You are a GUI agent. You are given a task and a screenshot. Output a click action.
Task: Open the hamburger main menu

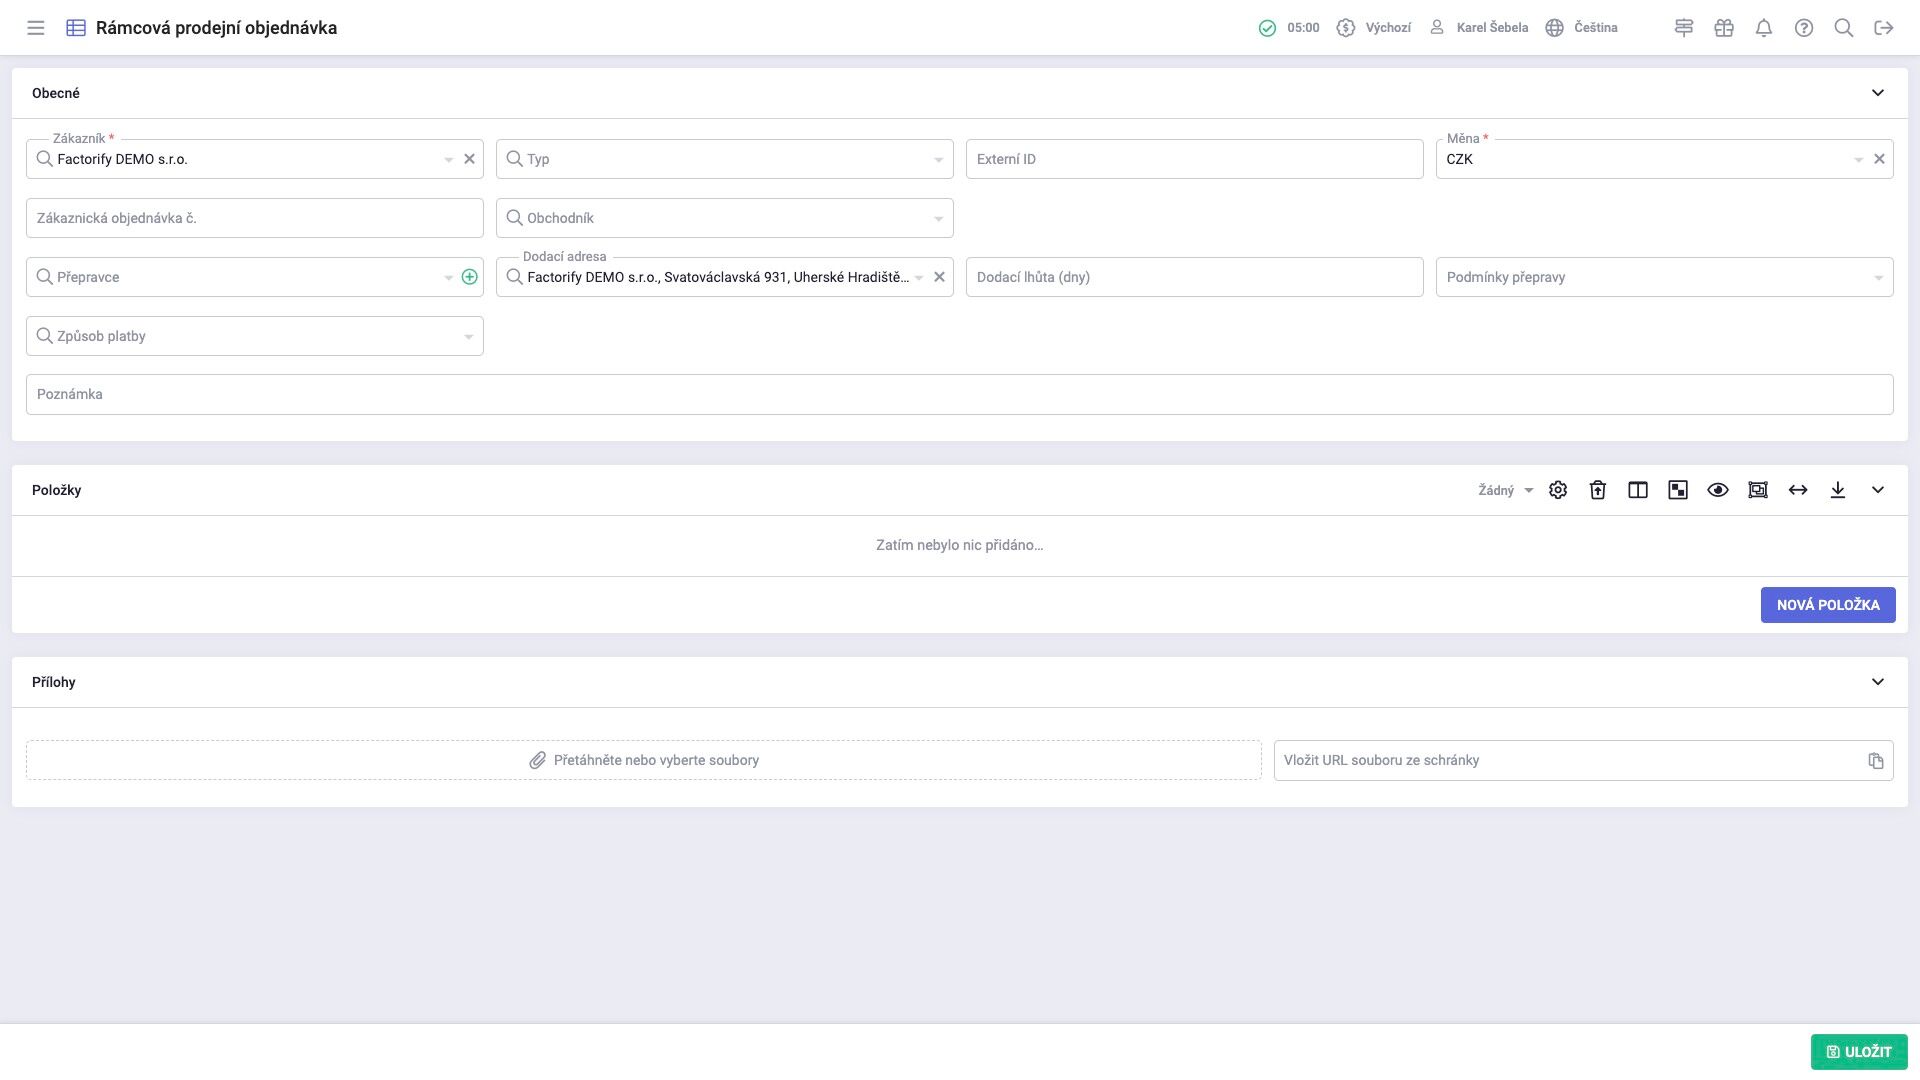click(x=36, y=28)
